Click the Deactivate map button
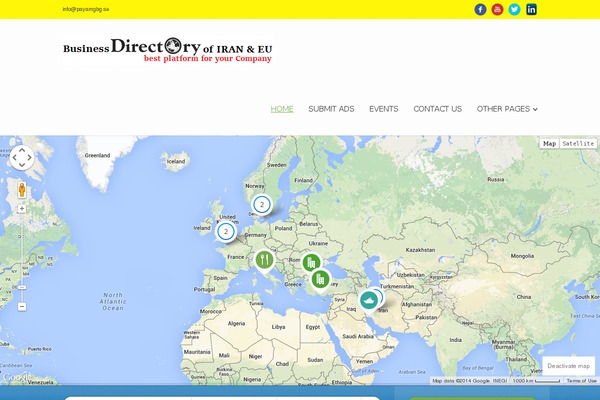Image resolution: width=600 pixels, height=400 pixels. coord(568,366)
